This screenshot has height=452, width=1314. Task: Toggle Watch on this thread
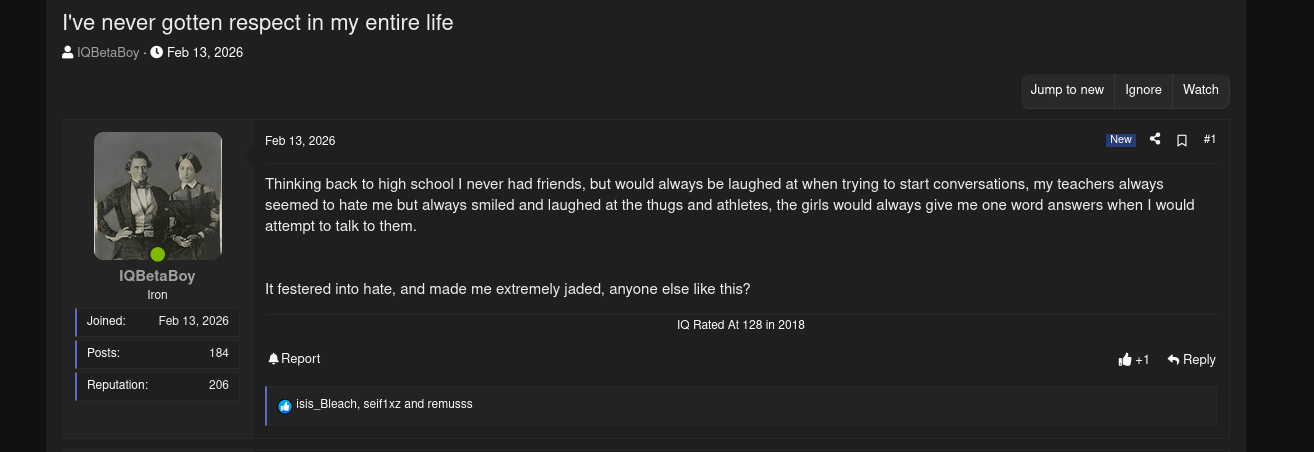1200,90
